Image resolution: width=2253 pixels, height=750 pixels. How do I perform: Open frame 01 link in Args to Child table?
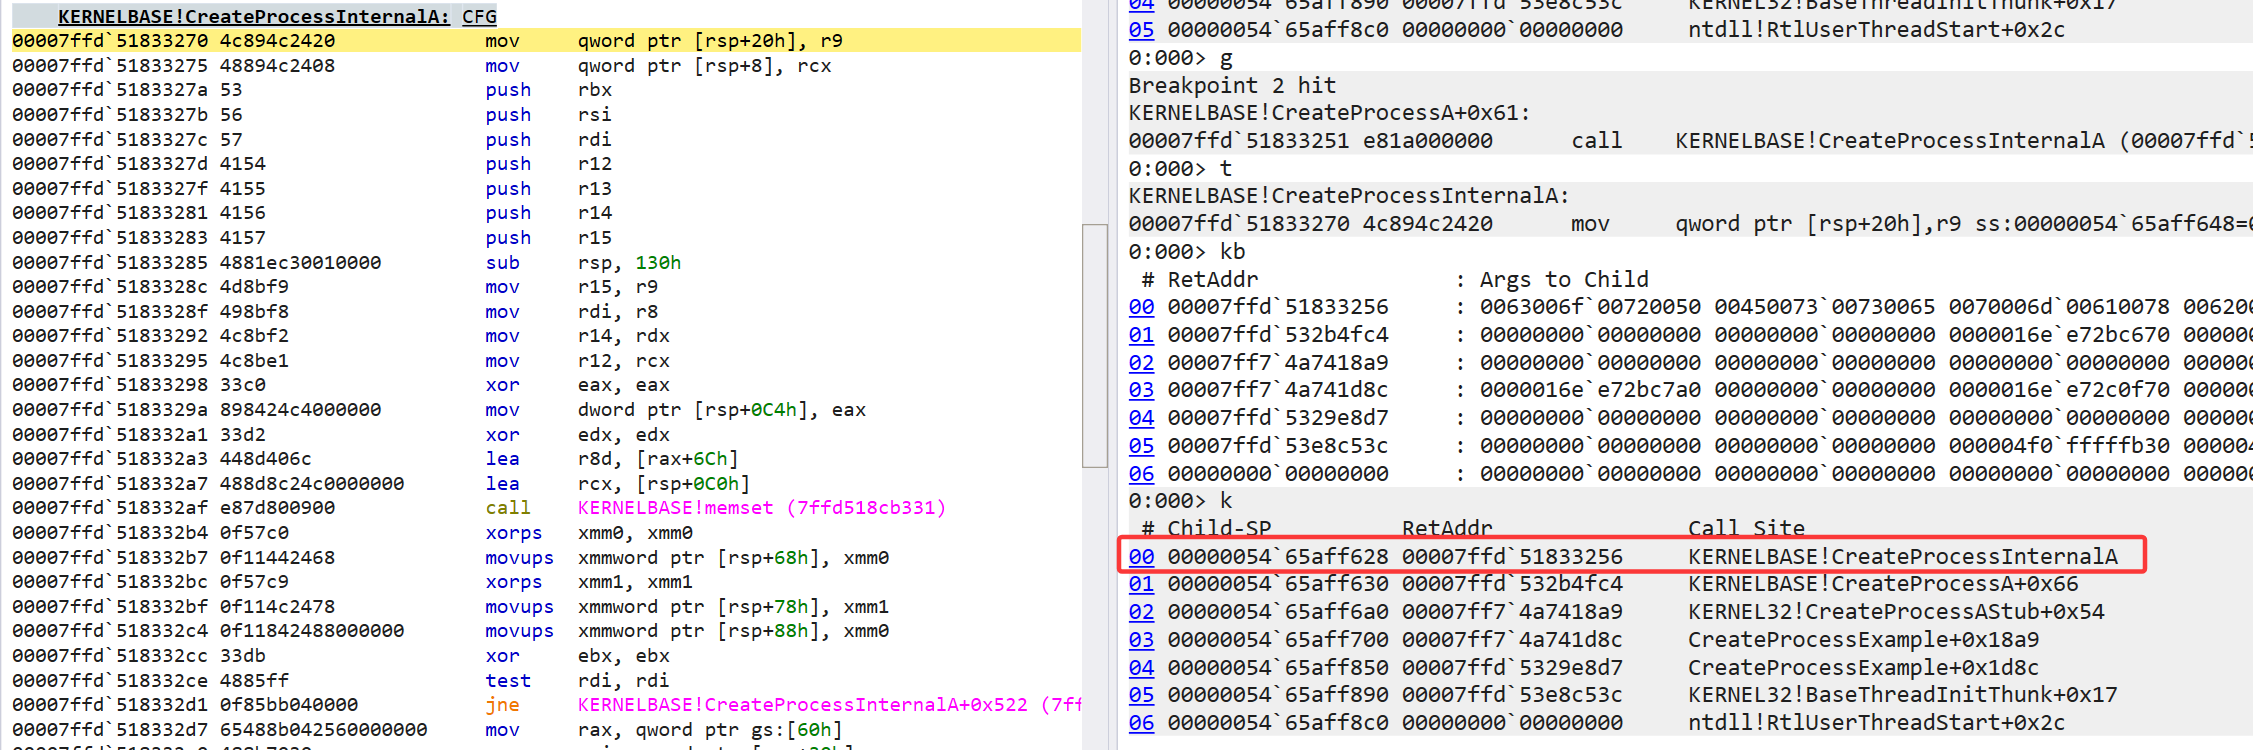[x=1141, y=335]
